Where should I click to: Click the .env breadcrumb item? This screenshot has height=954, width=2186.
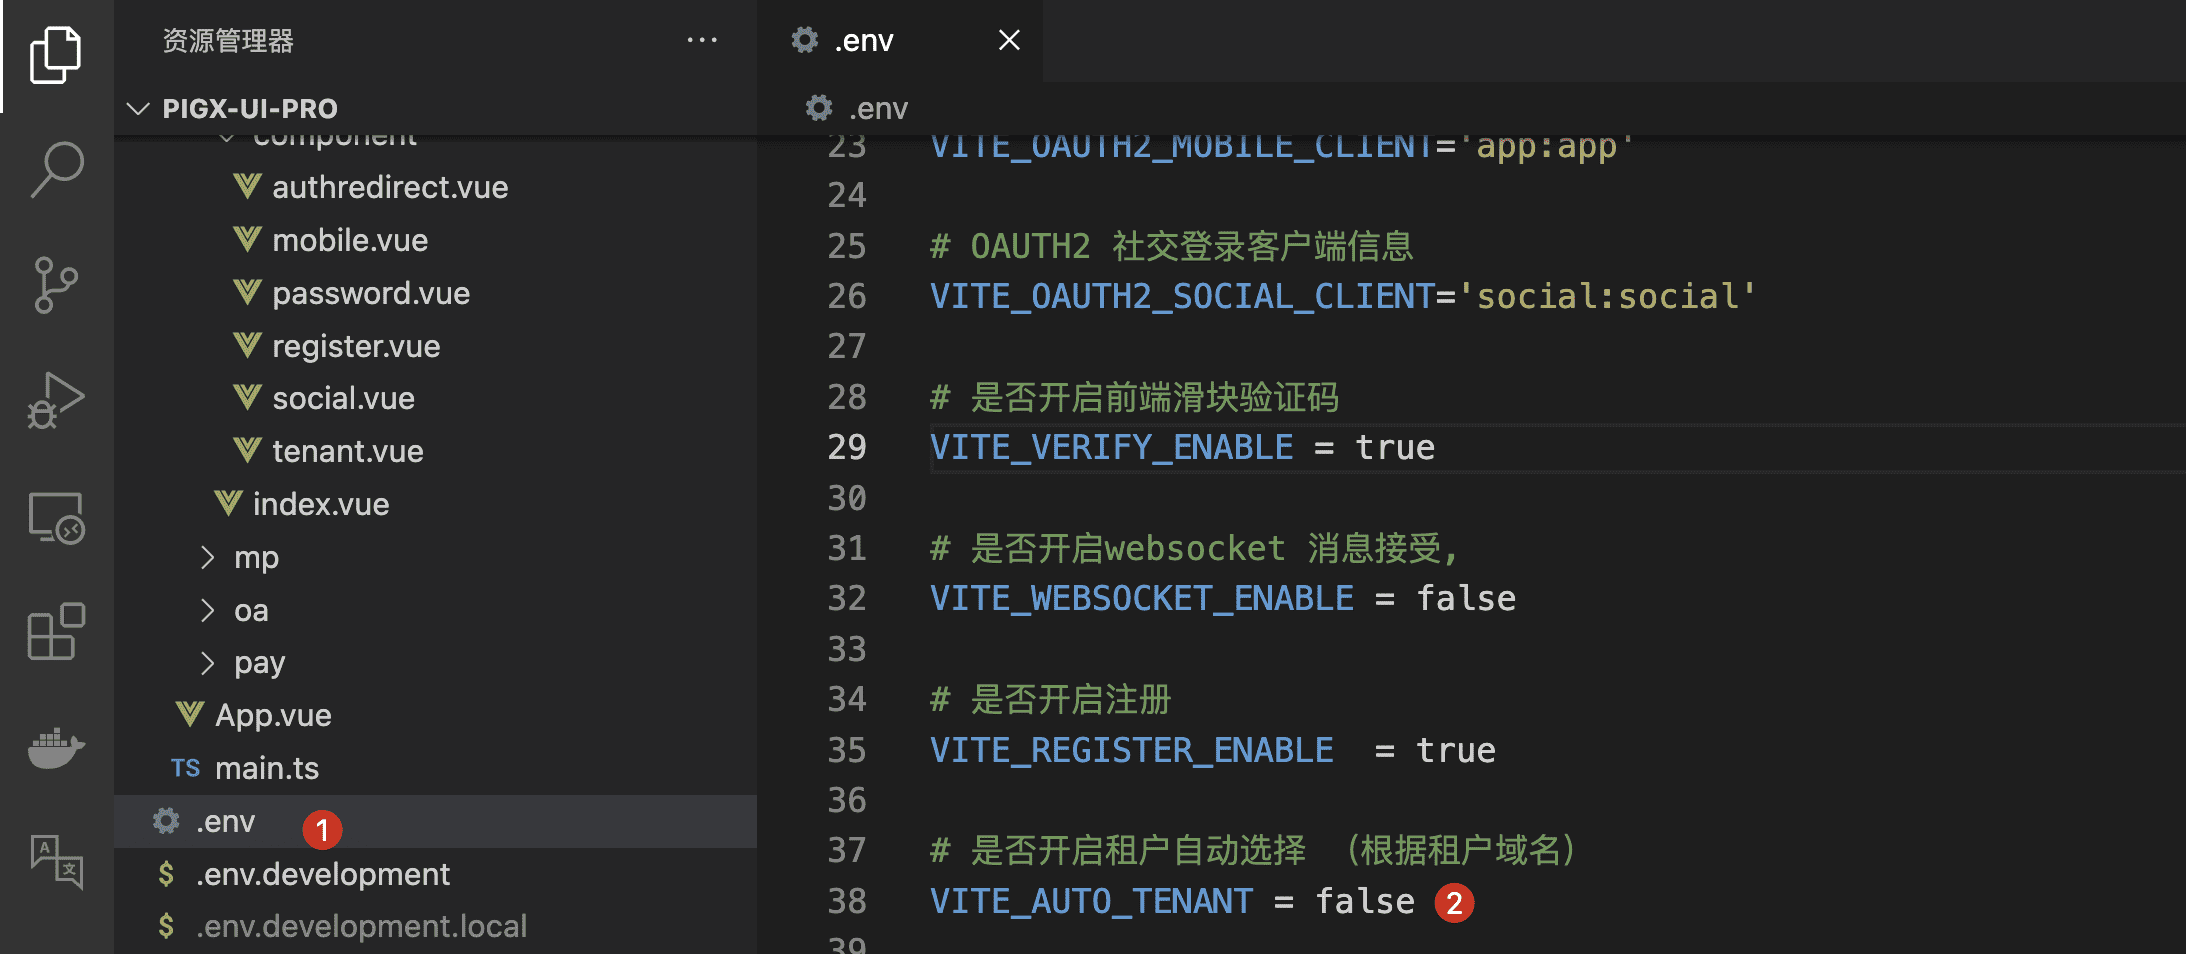pyautogui.click(x=877, y=108)
